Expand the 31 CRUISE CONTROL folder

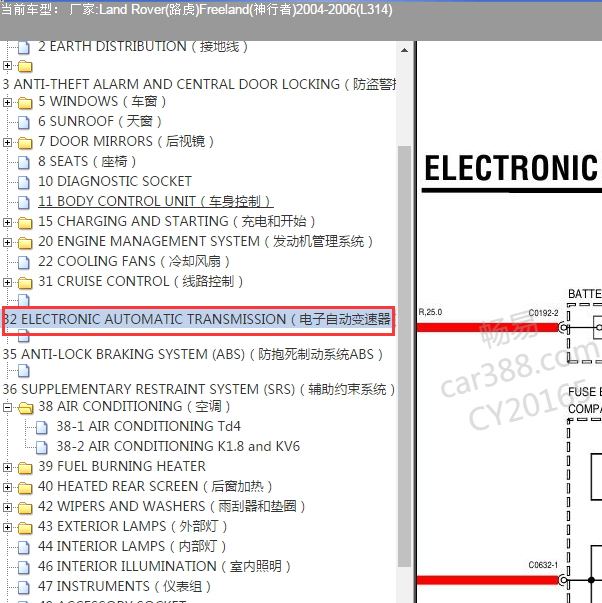point(7,282)
